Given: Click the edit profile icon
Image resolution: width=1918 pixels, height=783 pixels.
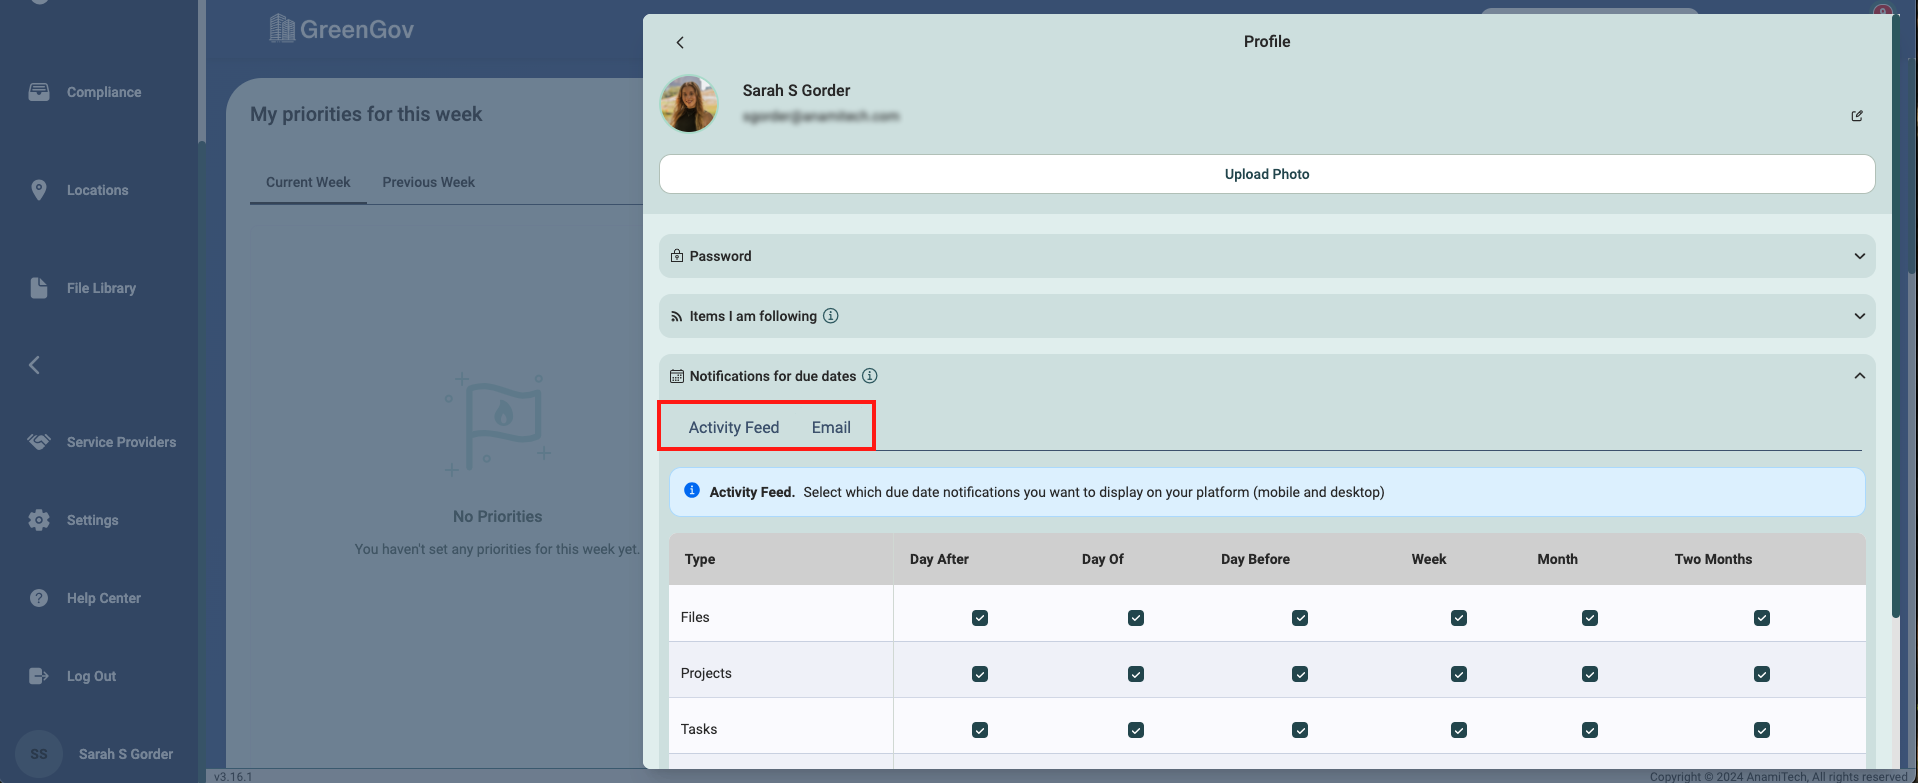Looking at the screenshot, I should (1857, 116).
